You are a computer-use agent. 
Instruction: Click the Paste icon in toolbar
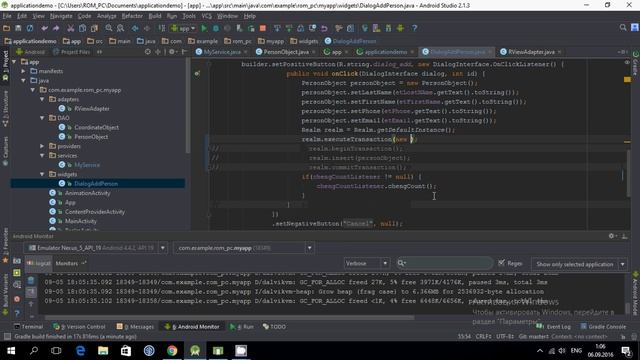[x=94, y=28]
